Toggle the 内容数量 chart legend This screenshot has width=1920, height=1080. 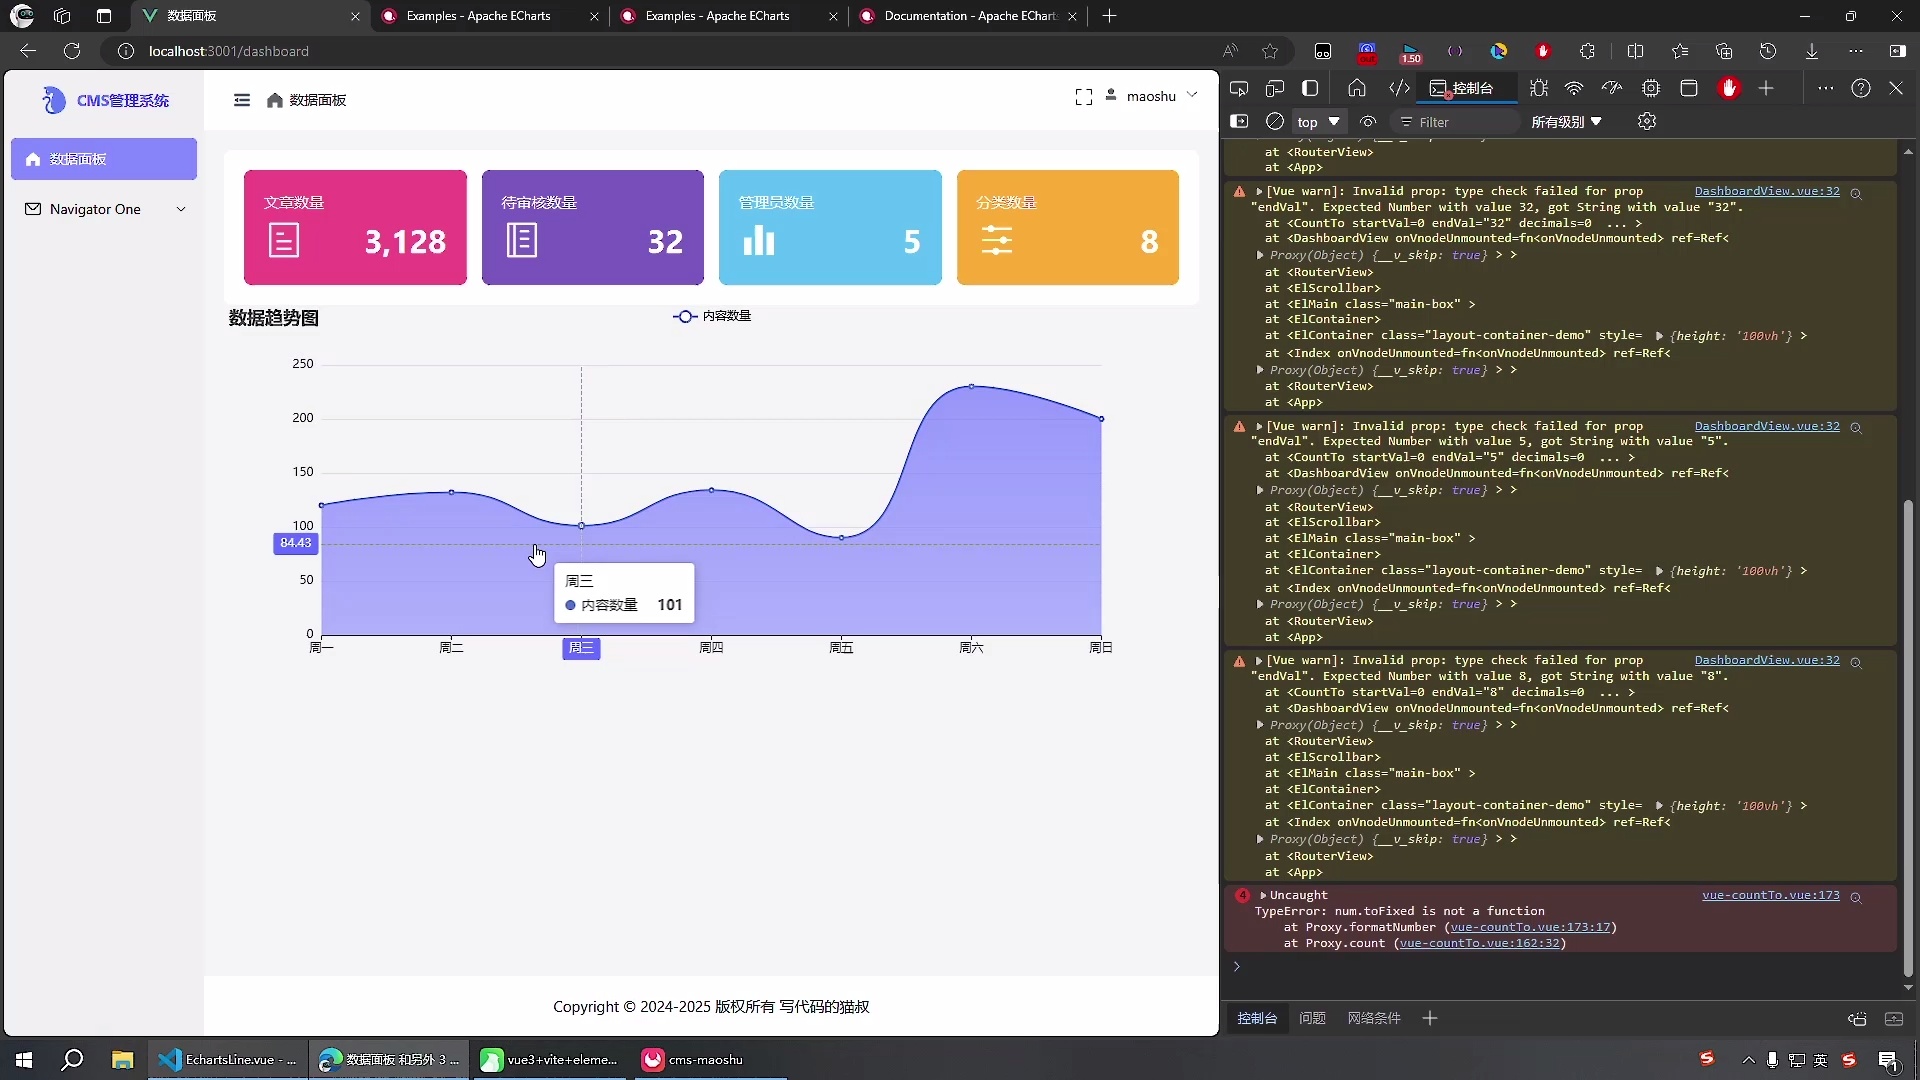[x=712, y=316]
